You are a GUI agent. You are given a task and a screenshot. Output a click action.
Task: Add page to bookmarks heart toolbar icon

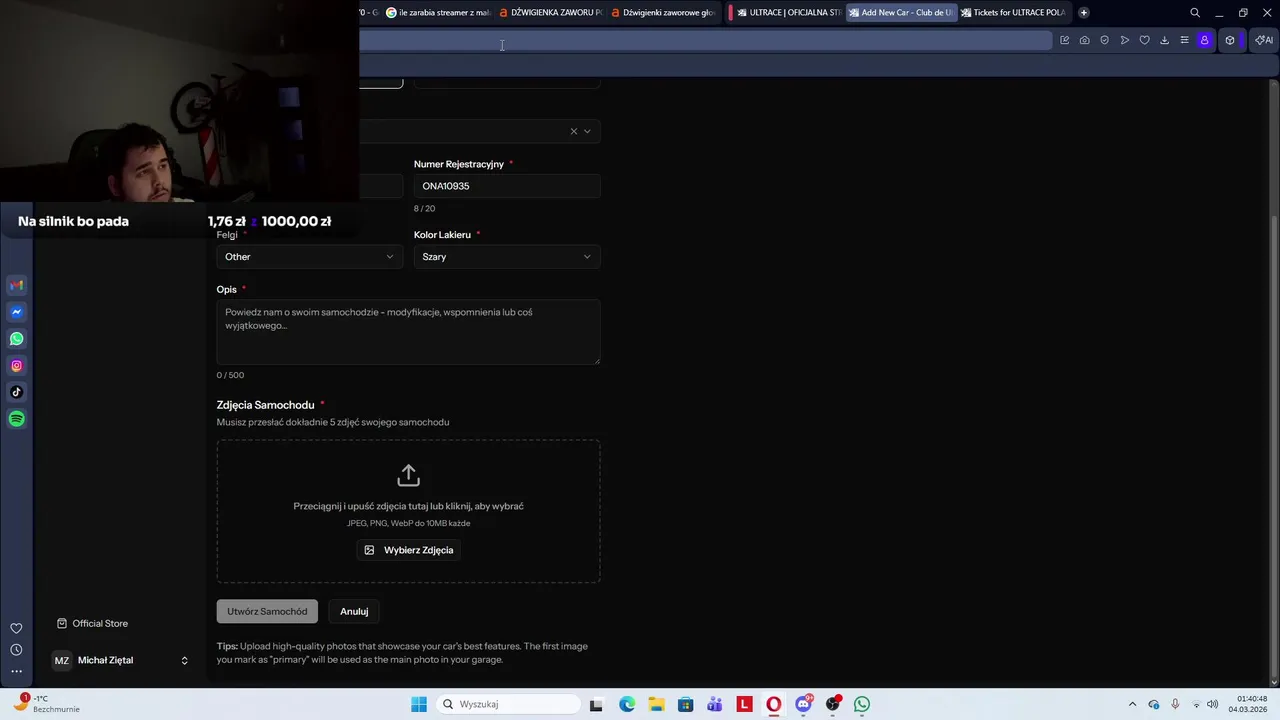pos(1144,40)
